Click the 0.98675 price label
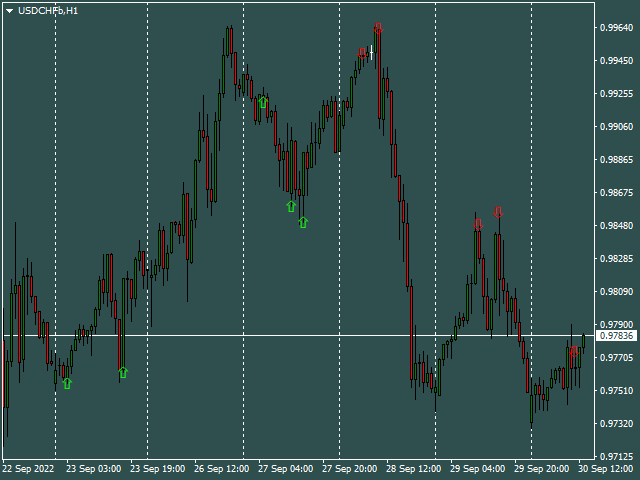The image size is (640, 480). pos(616,193)
